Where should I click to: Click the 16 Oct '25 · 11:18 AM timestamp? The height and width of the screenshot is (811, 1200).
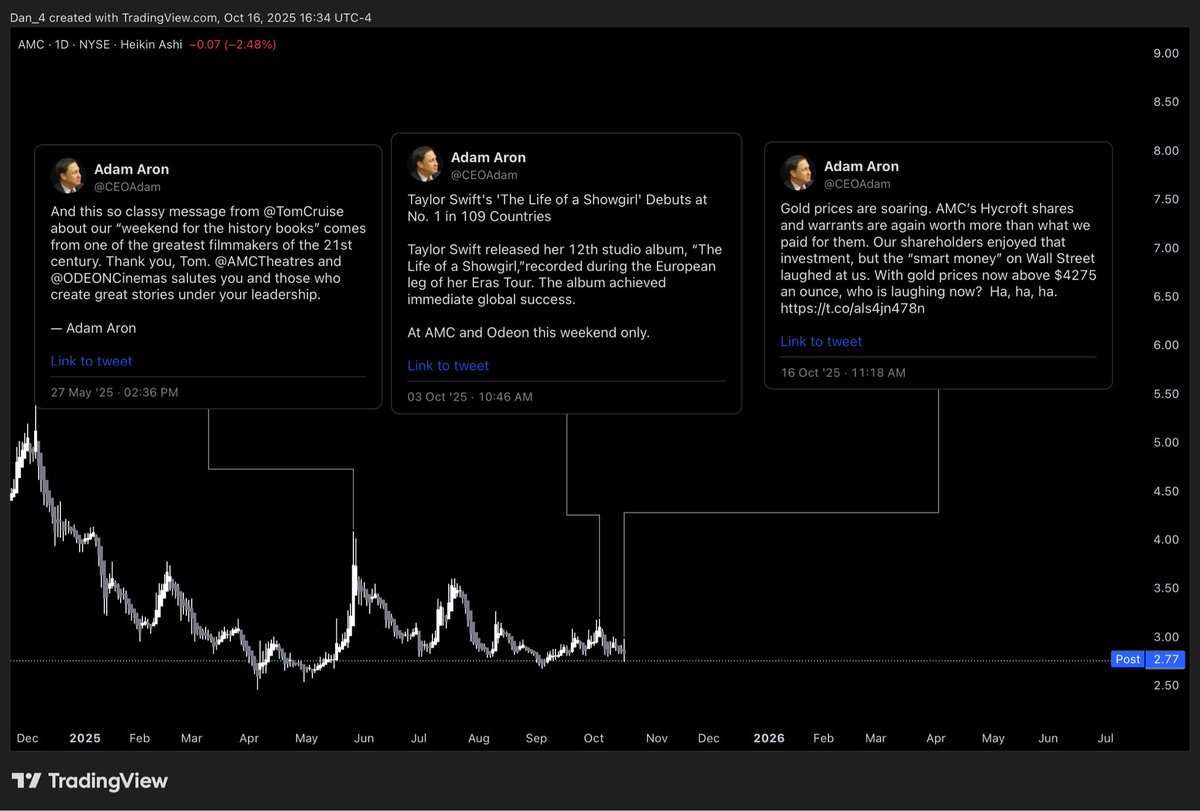pyautogui.click(x=843, y=372)
